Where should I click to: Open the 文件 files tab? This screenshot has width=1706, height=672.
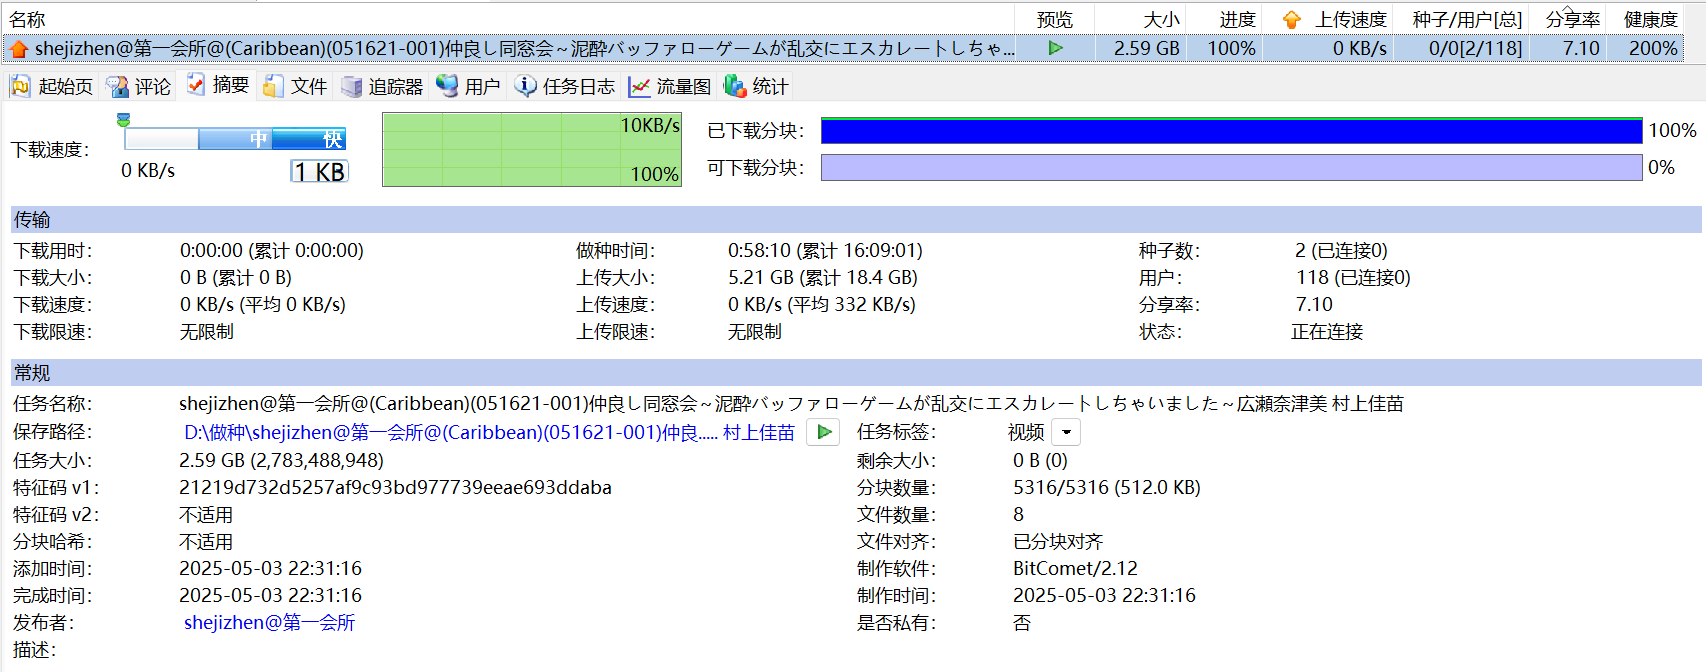click(x=296, y=87)
